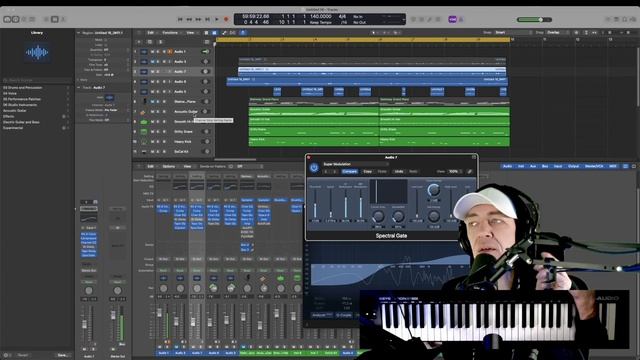The width and height of the screenshot is (640, 360).
Task: Click the link icon in the plugin header
Action: [470, 171]
